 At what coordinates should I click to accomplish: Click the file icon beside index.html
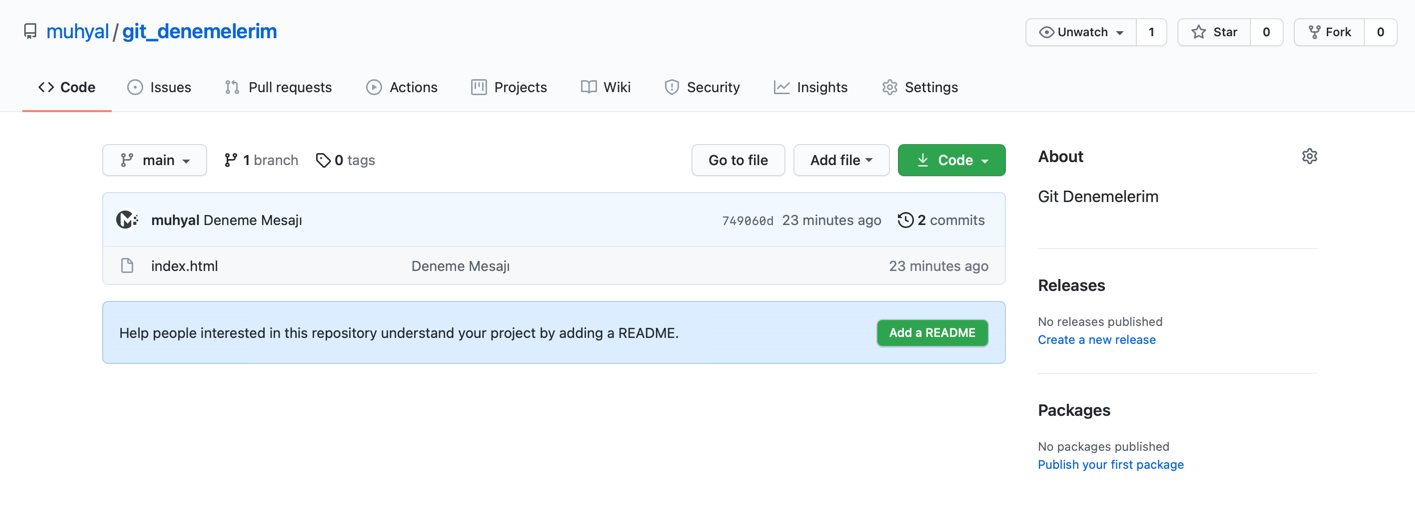tap(127, 266)
